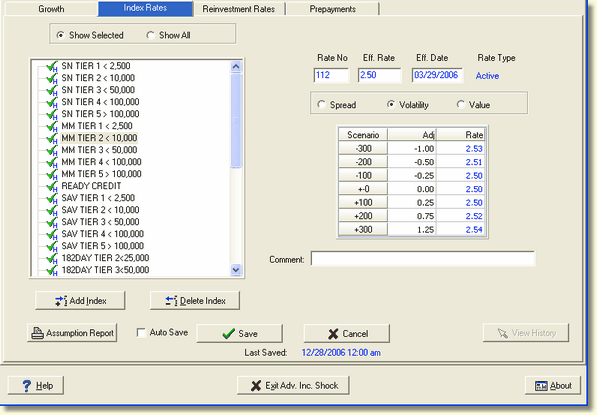The width and height of the screenshot is (597, 415).
Task: Click the checkmark icon beside SAV TIER 4 < 100,000
Action: pyautogui.click(x=52, y=235)
